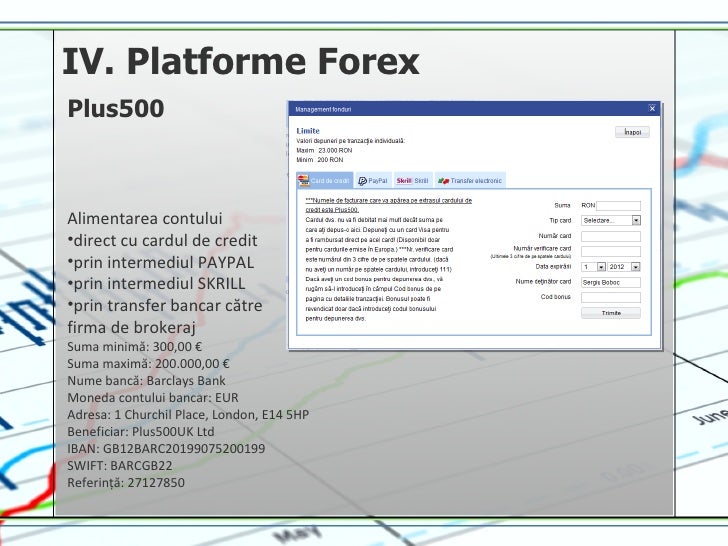Click the 'Maxim 23.000 RON' text
The image size is (728, 546).
tap(325, 150)
